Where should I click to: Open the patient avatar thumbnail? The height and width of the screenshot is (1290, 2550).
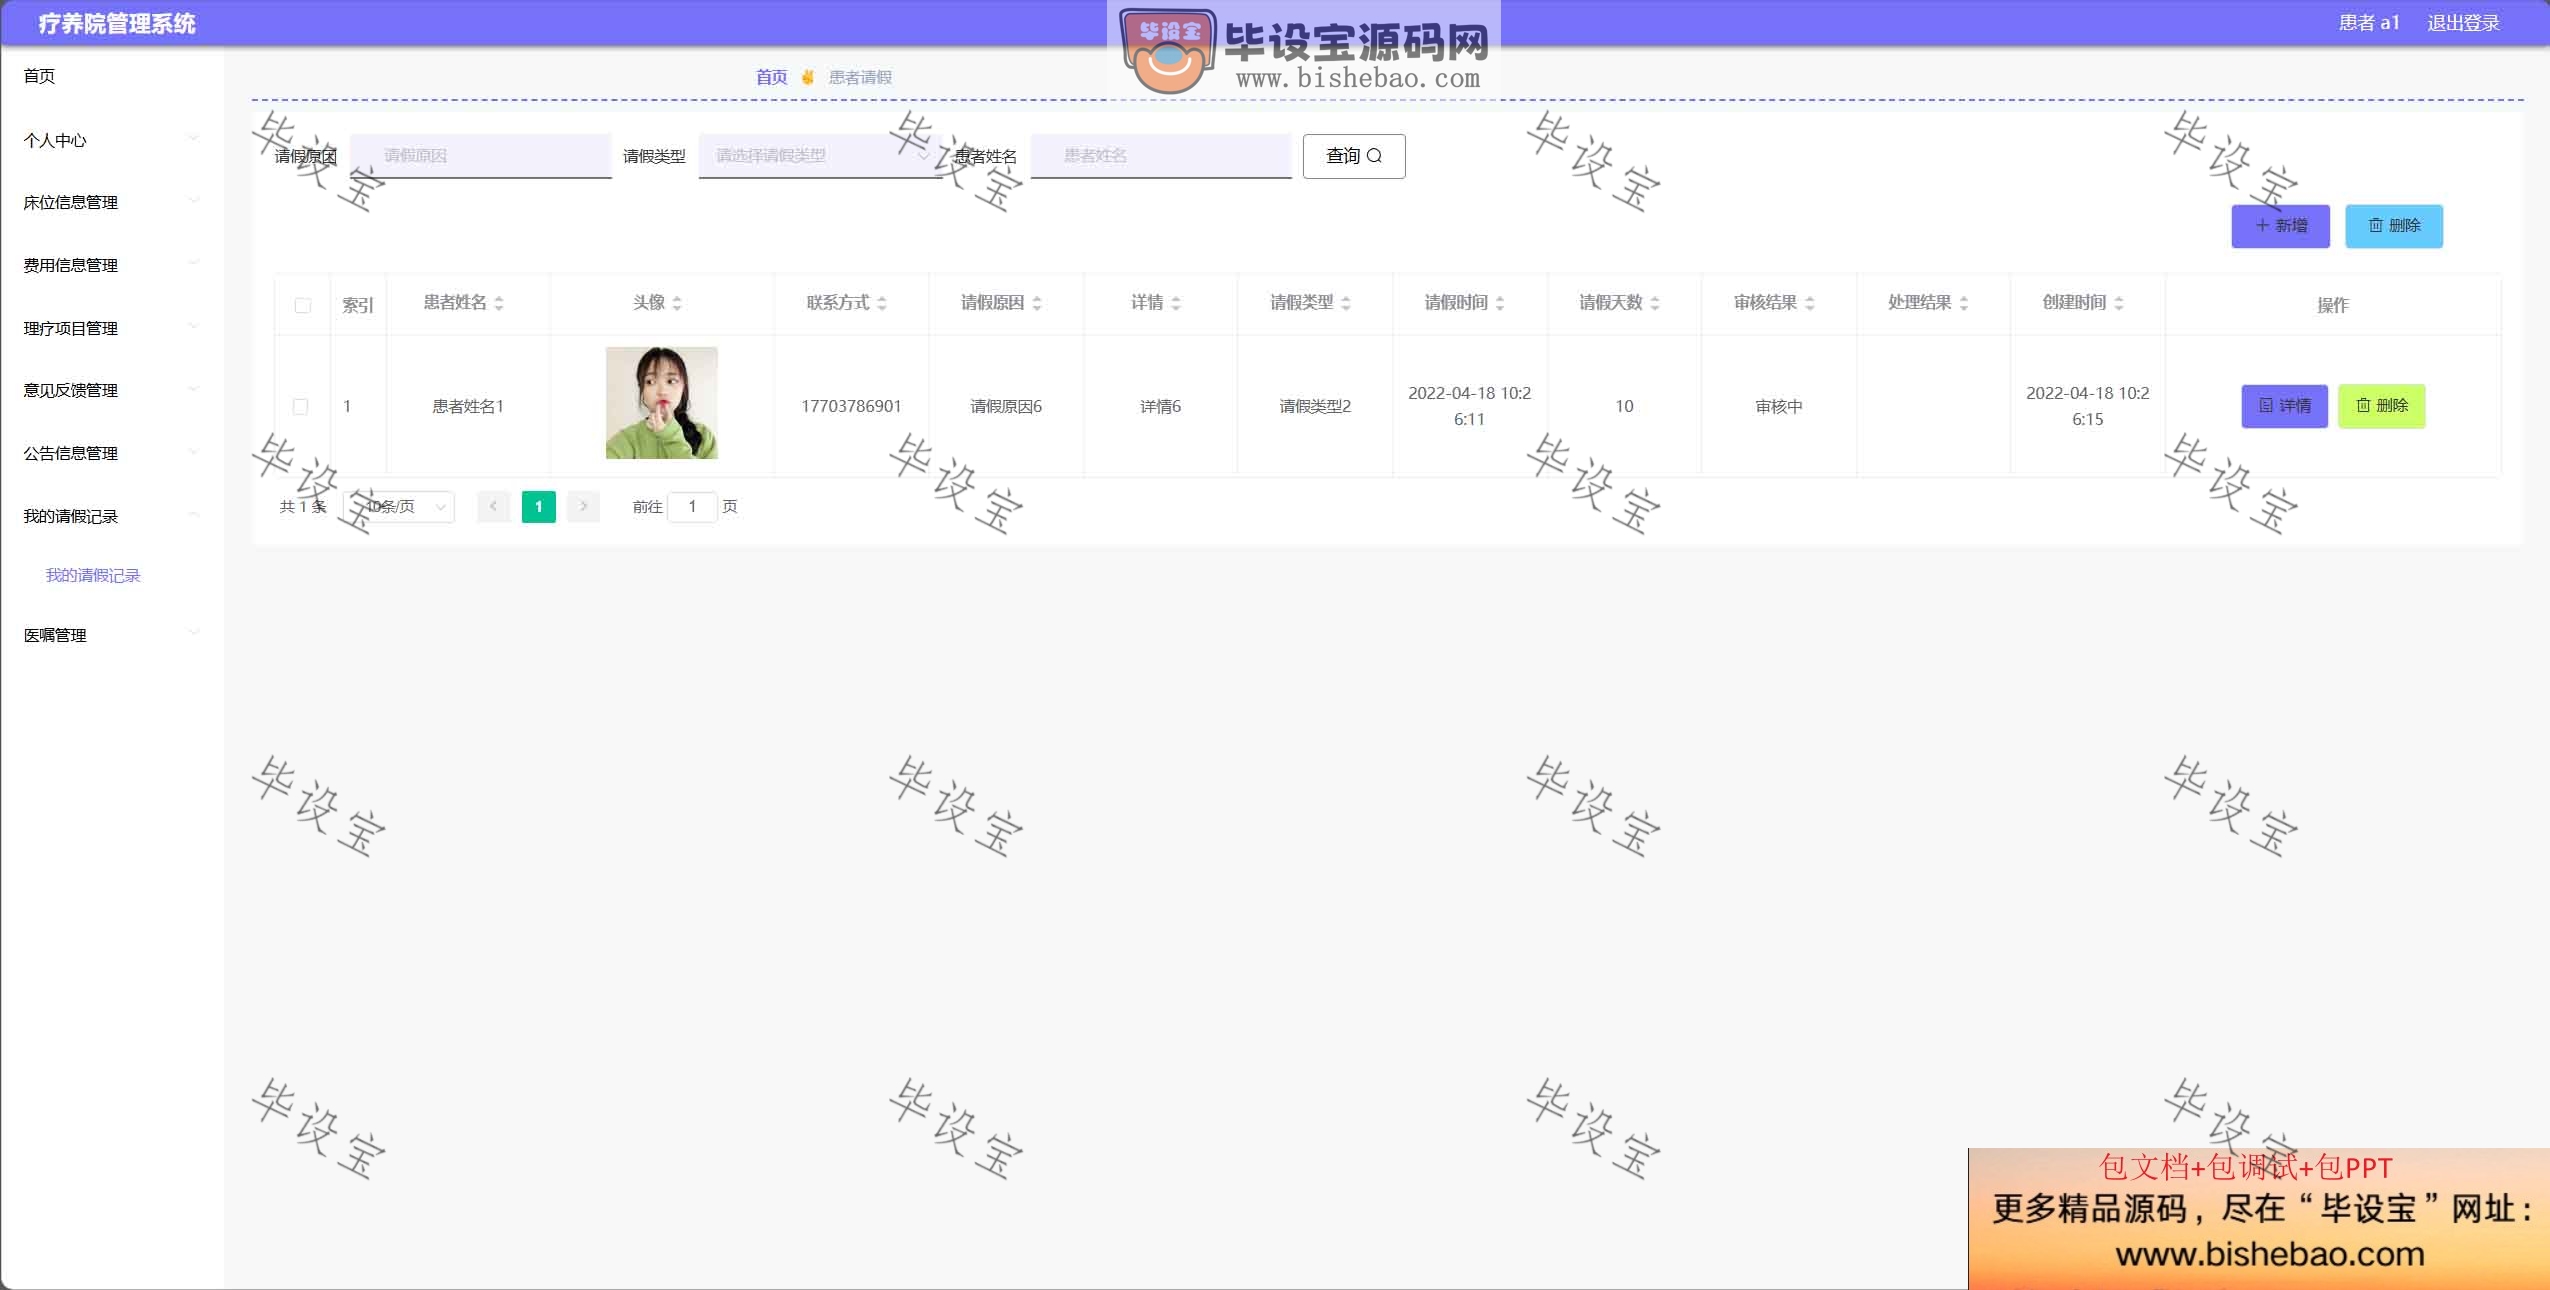(662, 403)
